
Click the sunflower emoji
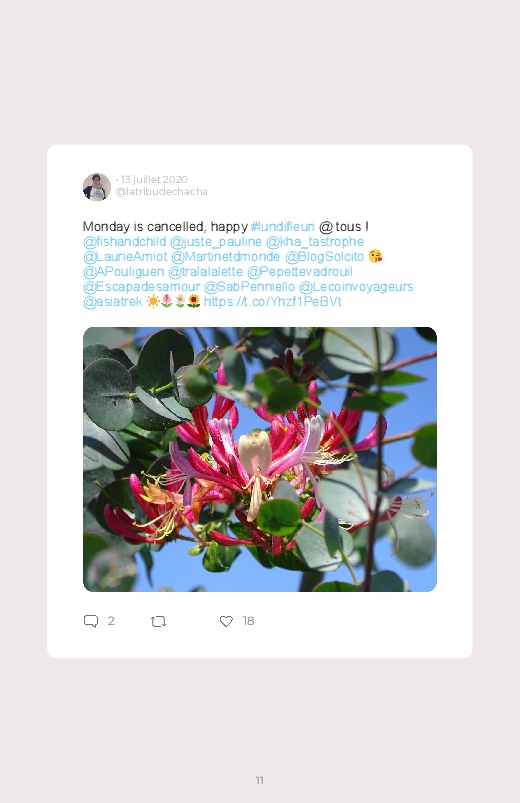coord(194,302)
